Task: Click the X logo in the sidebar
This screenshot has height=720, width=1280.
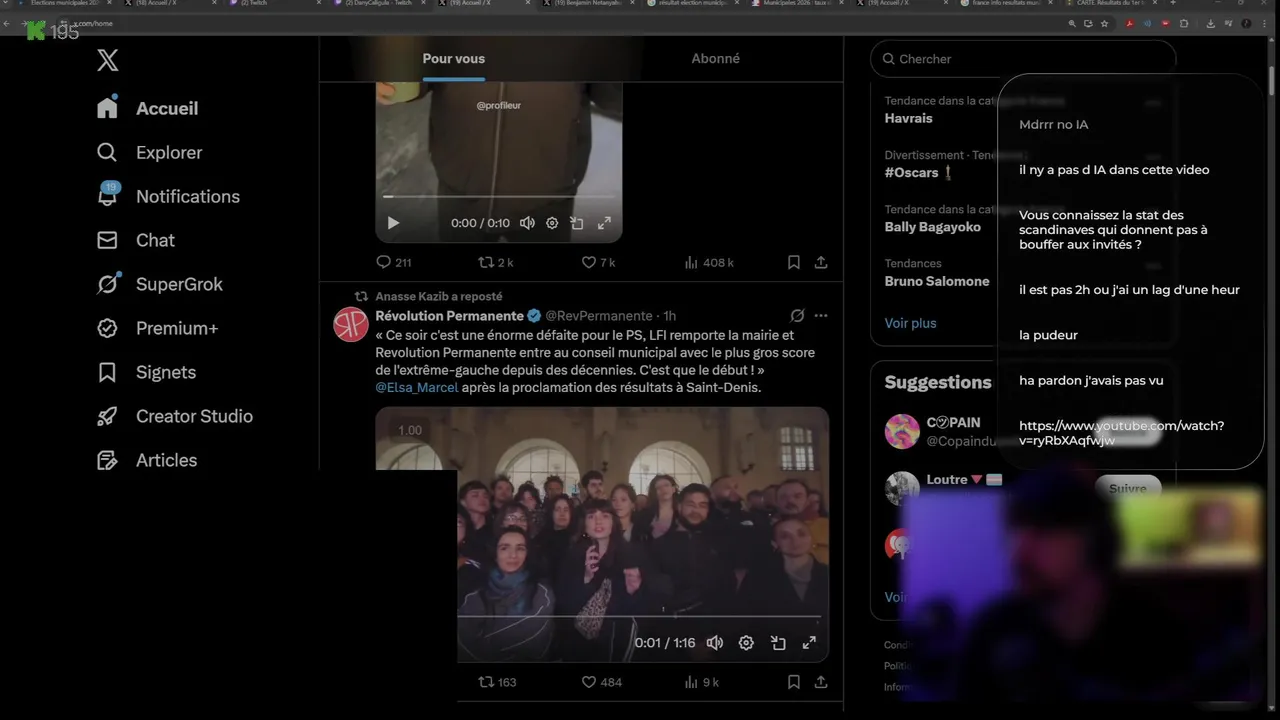Action: [108, 60]
